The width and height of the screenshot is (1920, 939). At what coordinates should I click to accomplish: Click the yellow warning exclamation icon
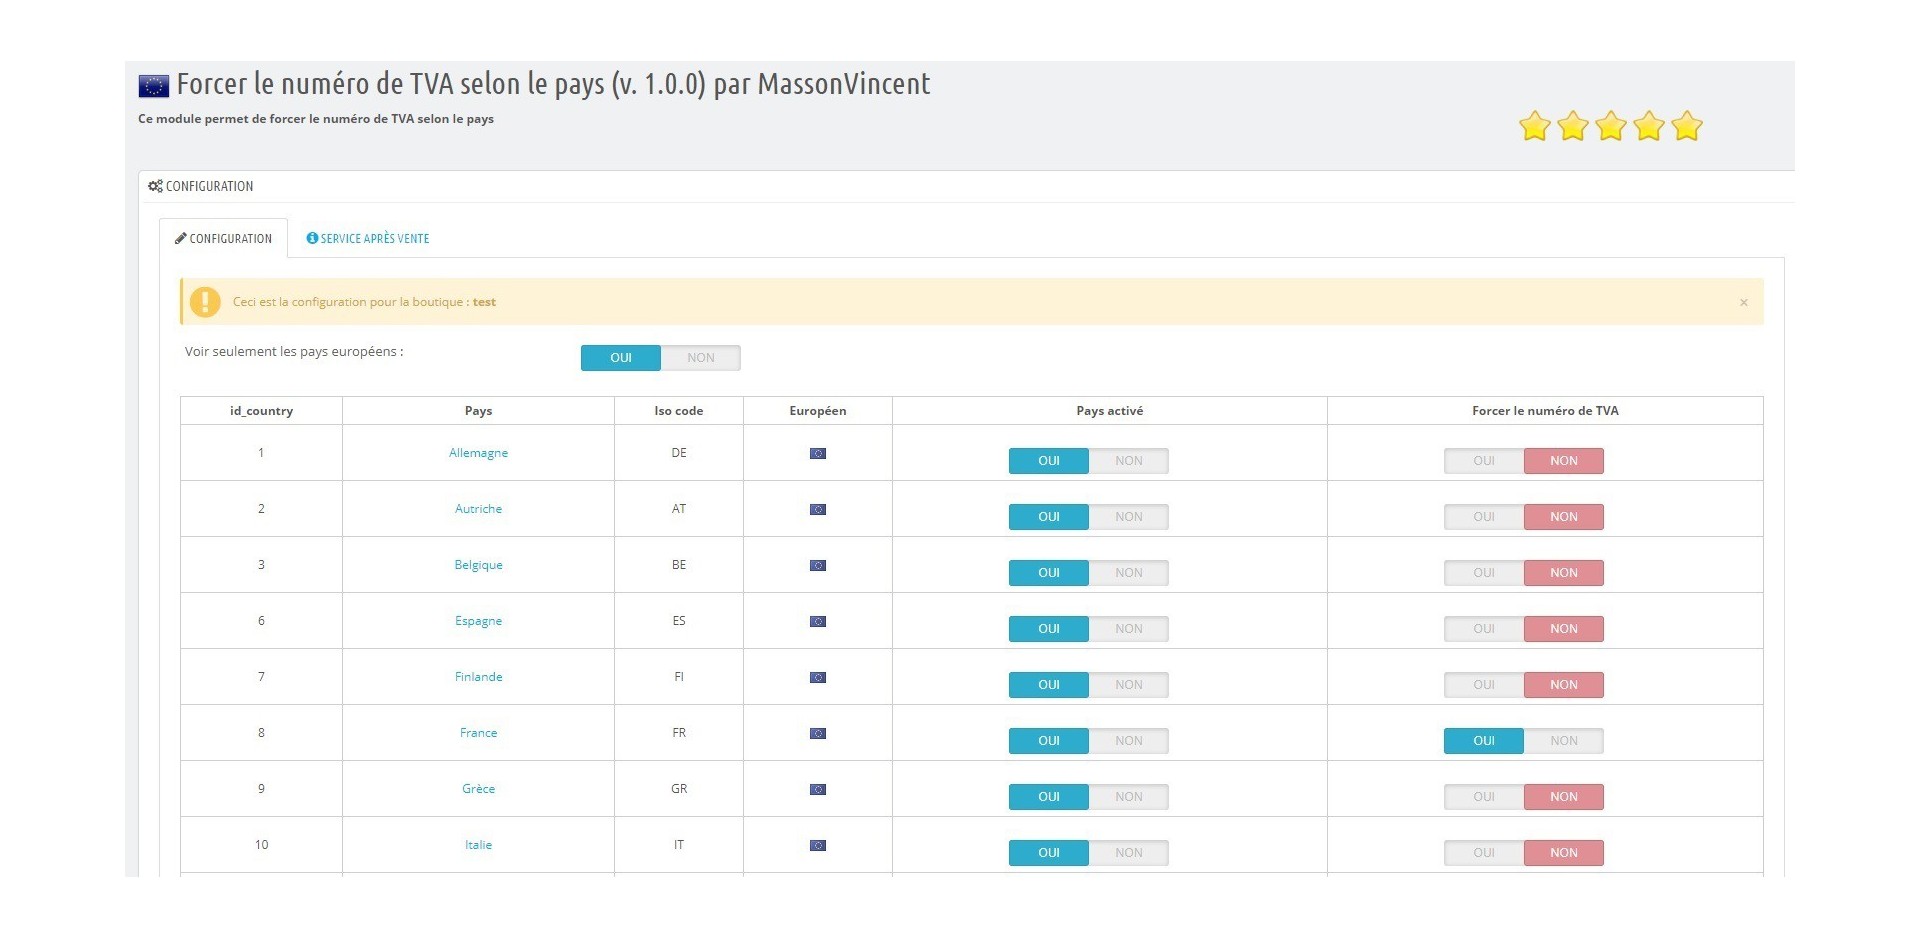[205, 302]
